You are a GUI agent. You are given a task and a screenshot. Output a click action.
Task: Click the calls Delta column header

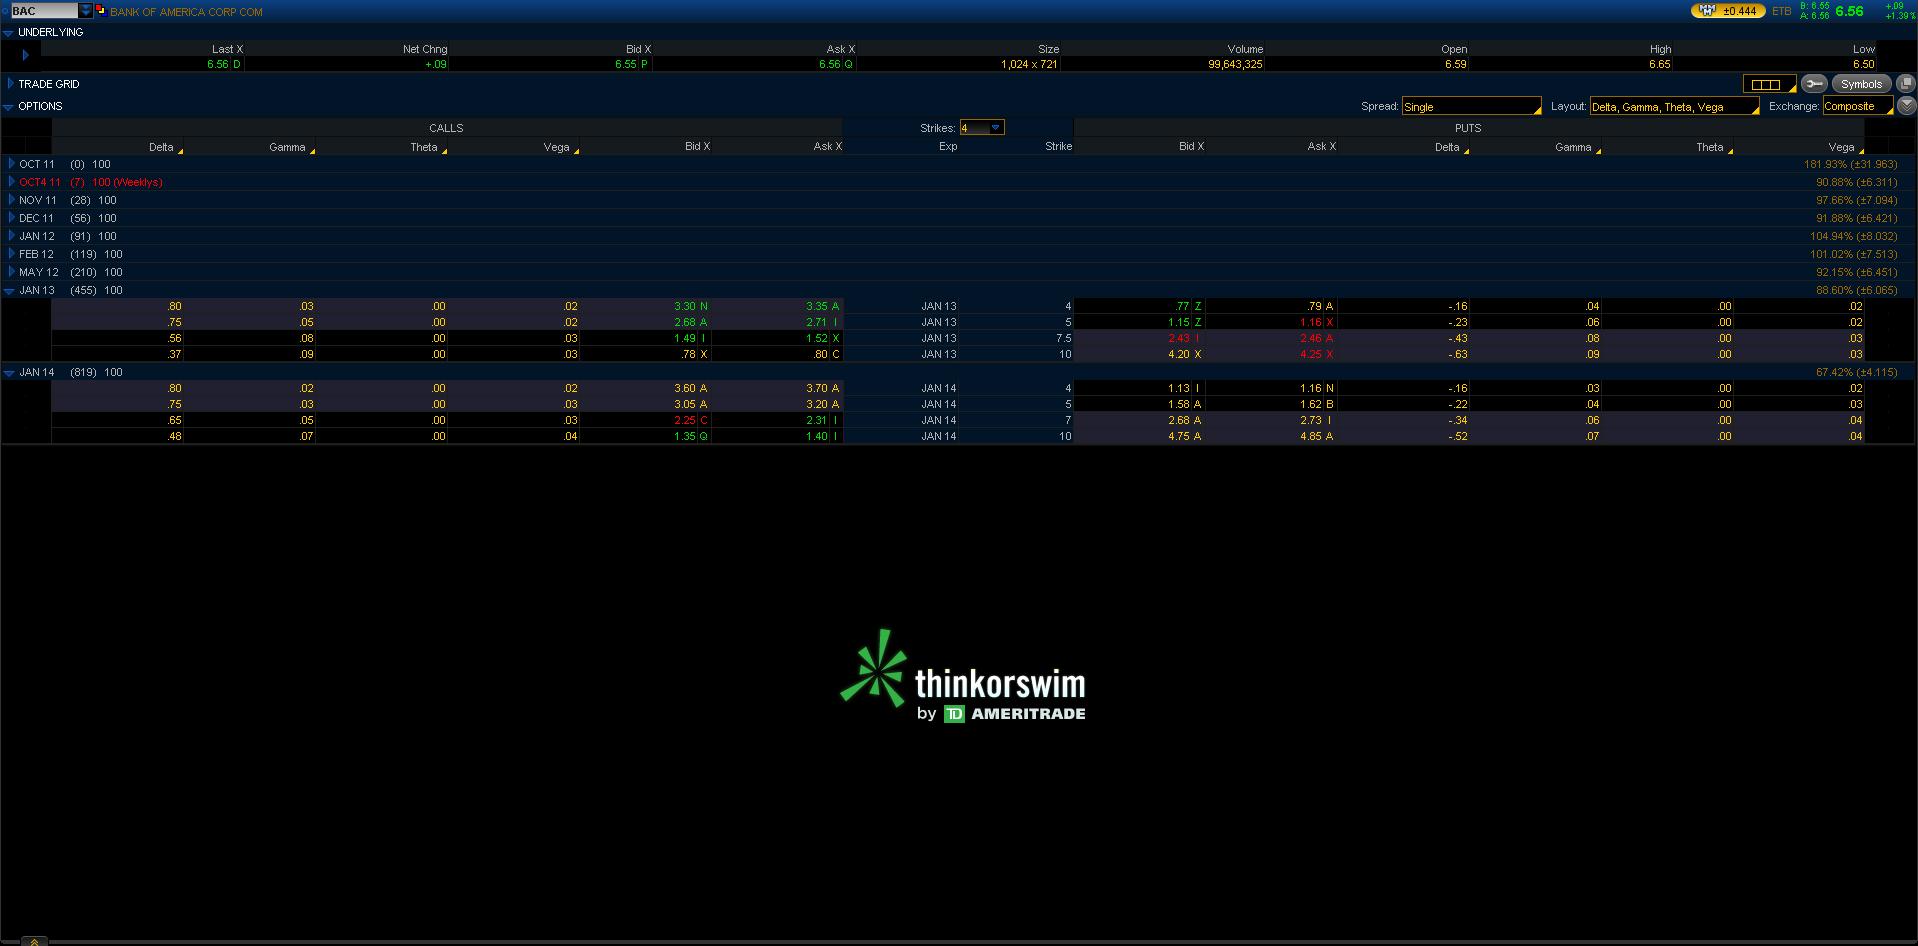click(161, 147)
